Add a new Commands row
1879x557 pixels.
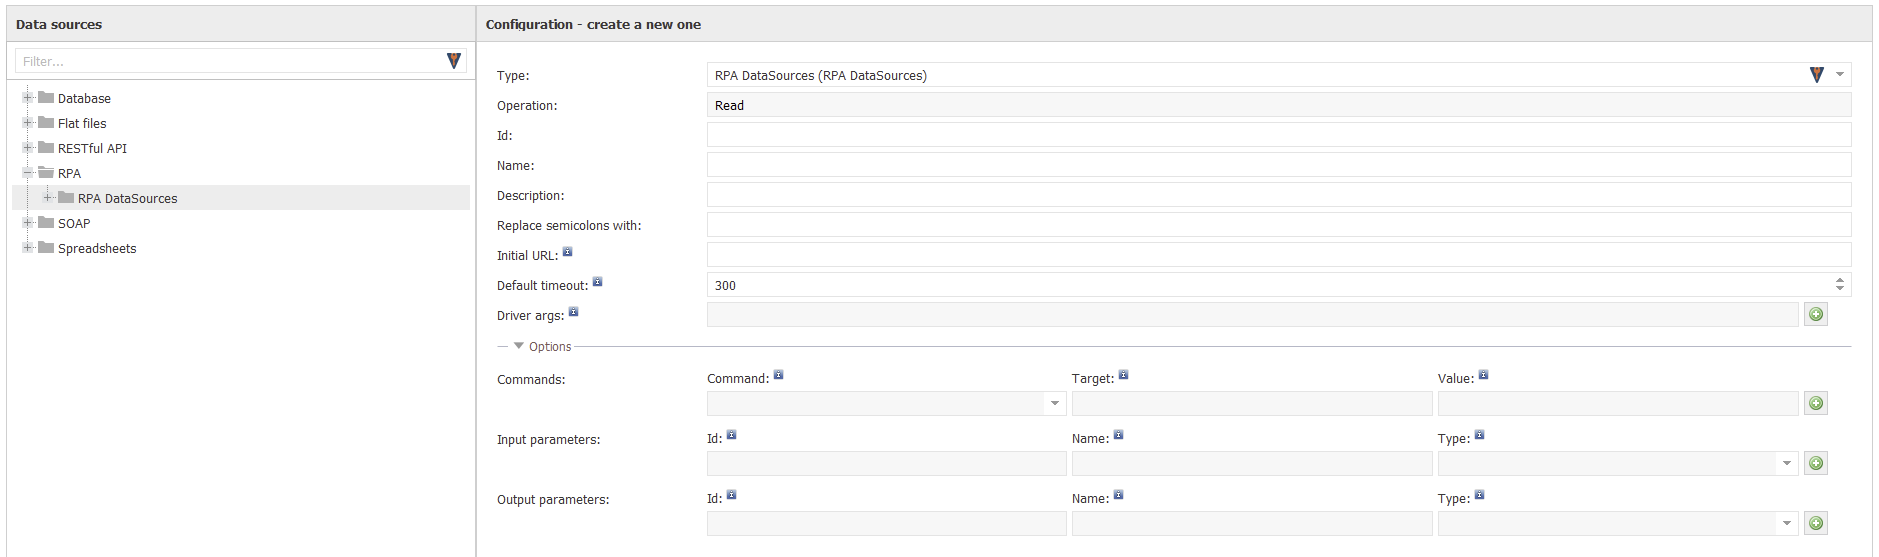coord(1816,403)
